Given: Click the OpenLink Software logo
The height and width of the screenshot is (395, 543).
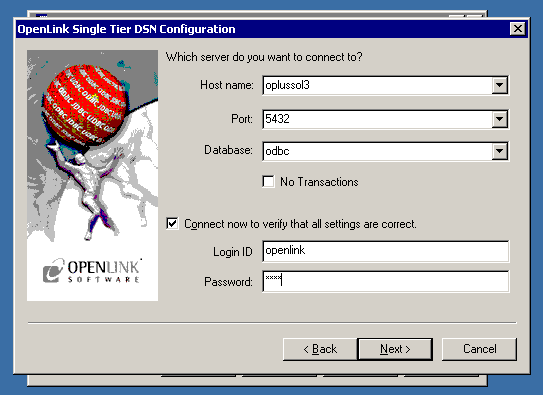Looking at the screenshot, I should pos(92,271).
